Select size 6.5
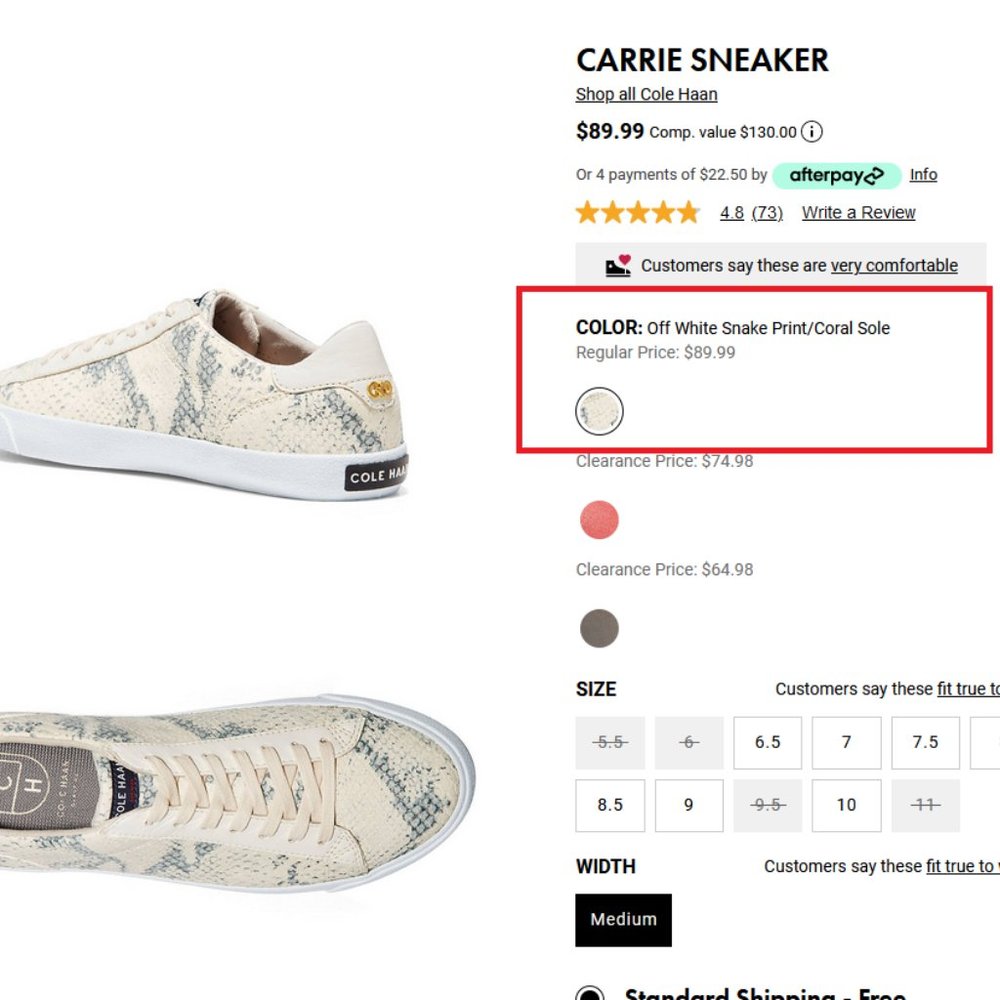The image size is (1000, 1000). tap(767, 742)
